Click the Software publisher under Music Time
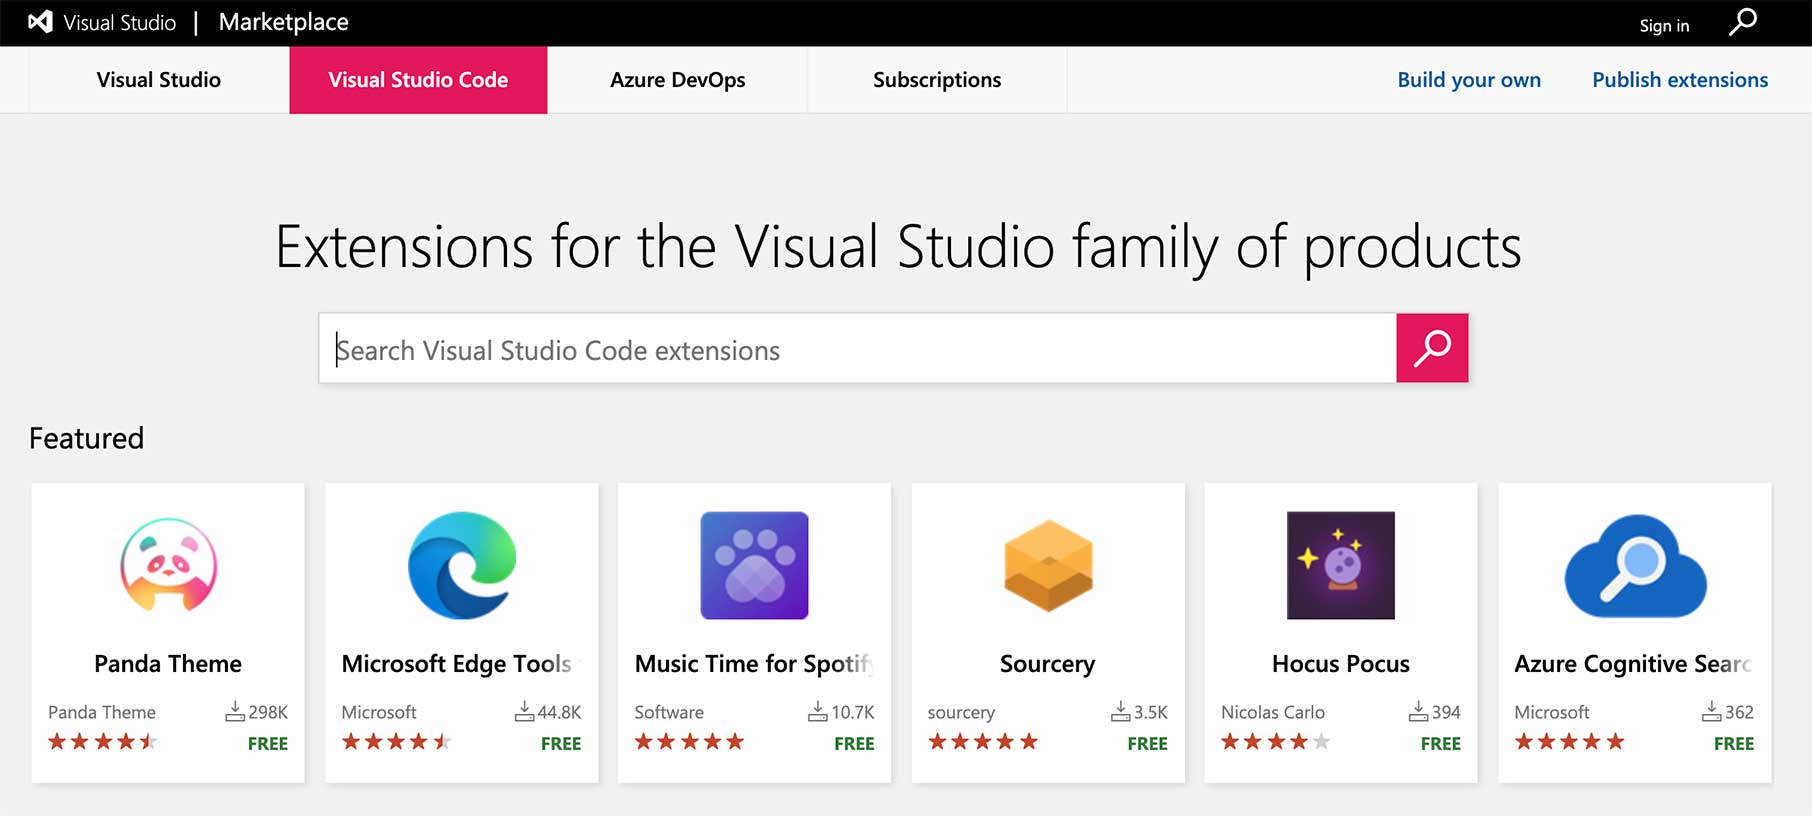This screenshot has height=816, width=1812. pyautogui.click(x=669, y=712)
